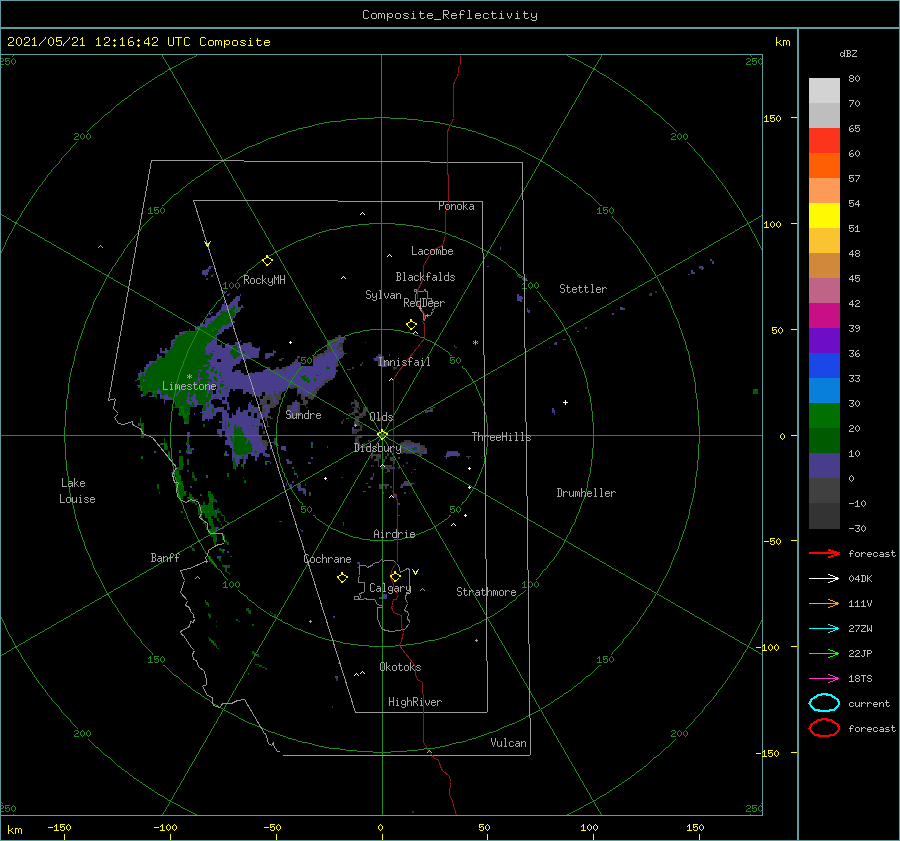Click the dBZ legend heading
The height and width of the screenshot is (841, 900).
coord(848,53)
